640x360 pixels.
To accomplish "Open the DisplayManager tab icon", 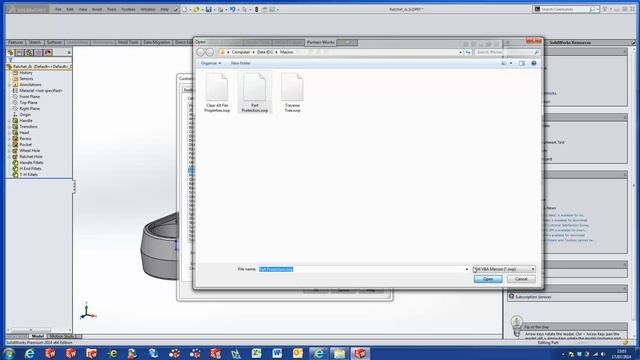I will pos(48,53).
